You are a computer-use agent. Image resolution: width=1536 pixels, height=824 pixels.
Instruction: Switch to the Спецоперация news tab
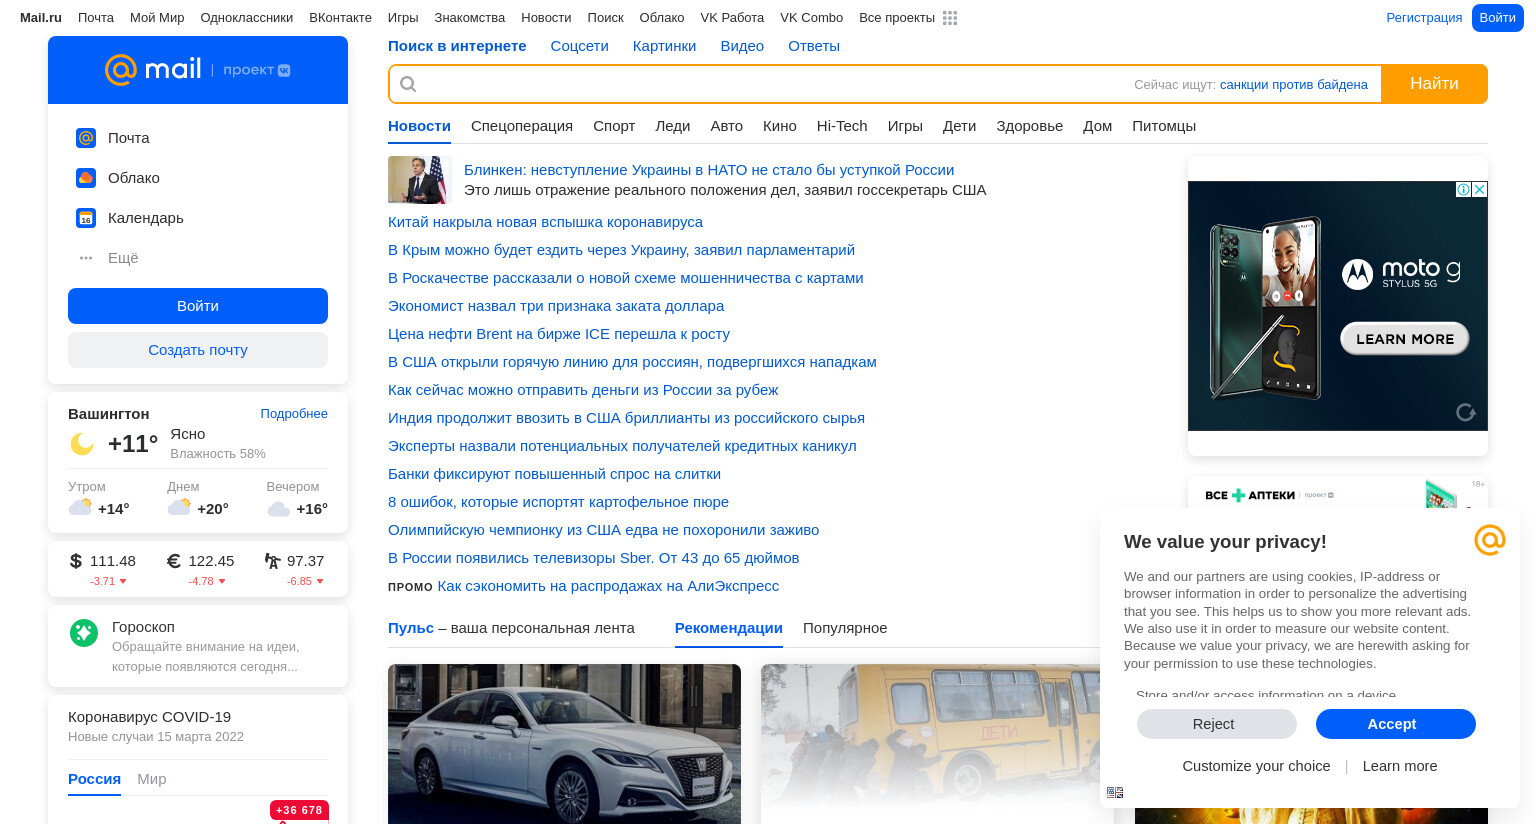tap(522, 126)
